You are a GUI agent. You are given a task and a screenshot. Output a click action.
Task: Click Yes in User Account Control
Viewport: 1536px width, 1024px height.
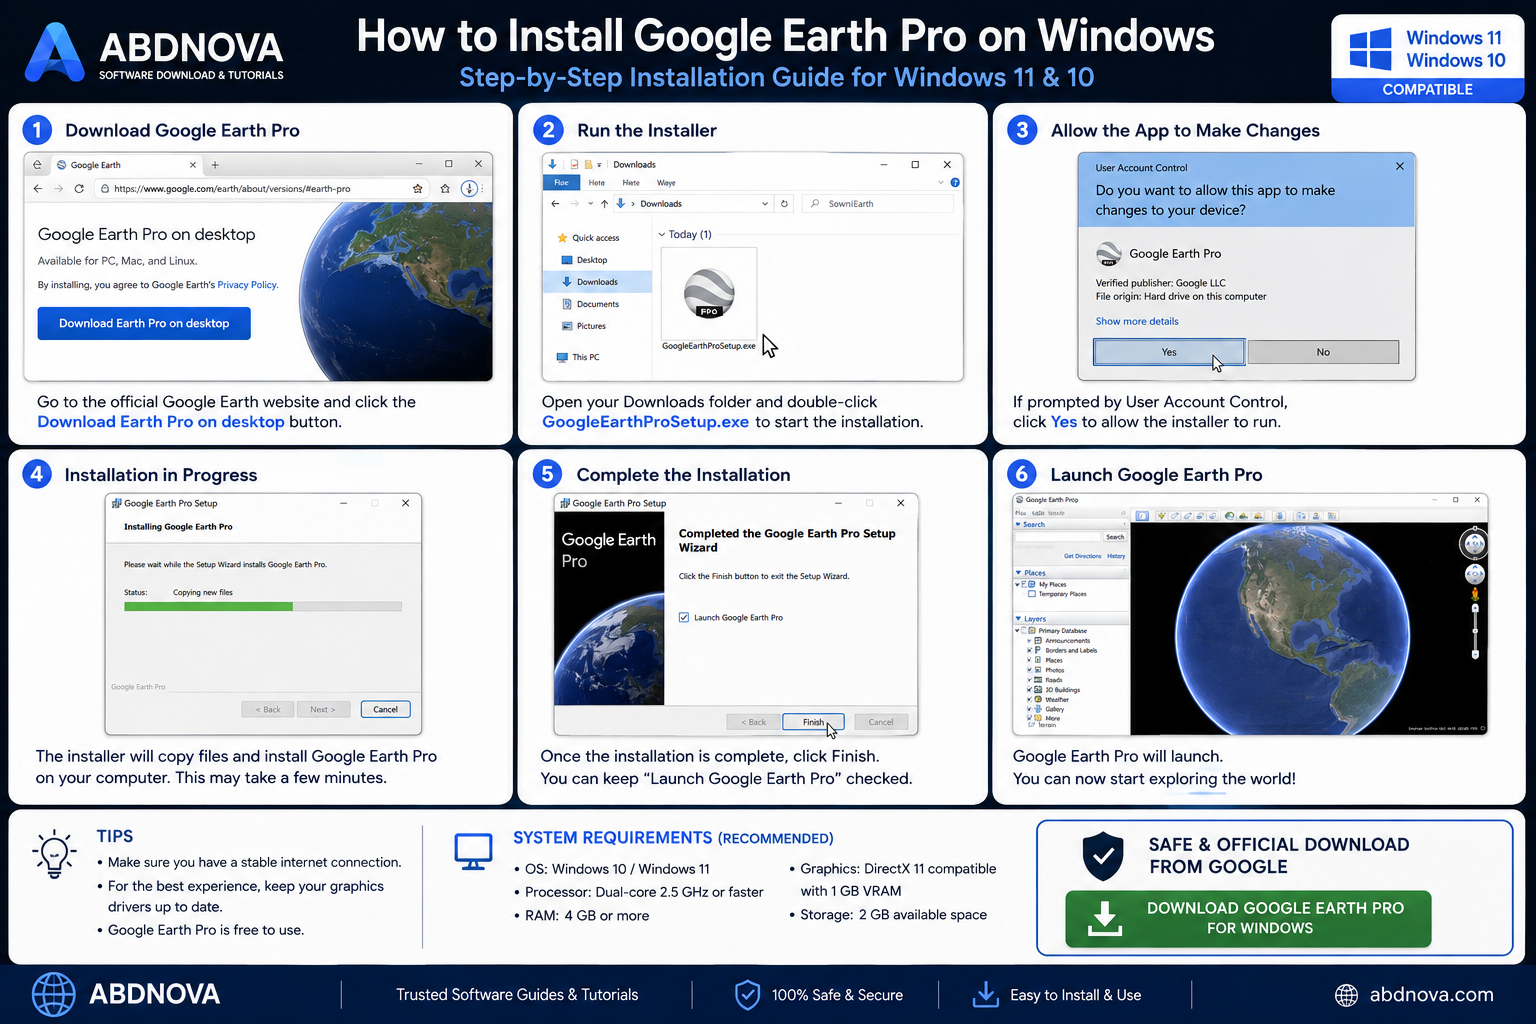(x=1169, y=352)
